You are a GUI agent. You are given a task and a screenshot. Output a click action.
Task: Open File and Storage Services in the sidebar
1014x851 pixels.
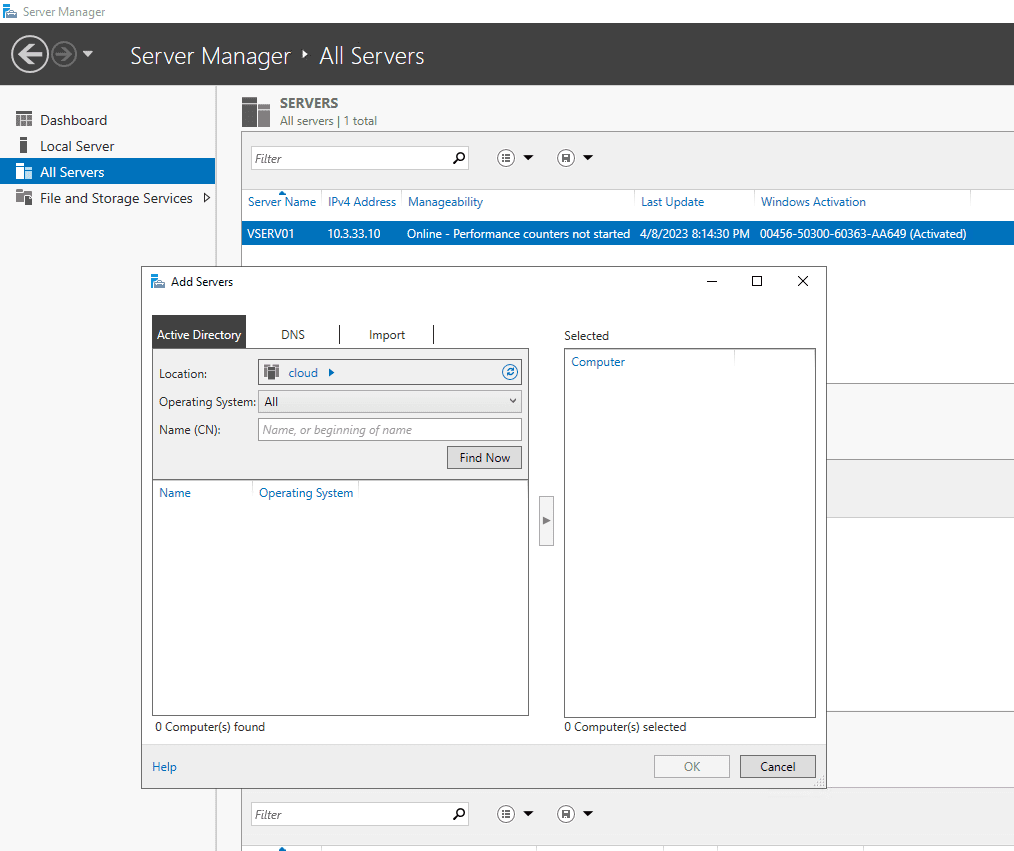coord(116,198)
